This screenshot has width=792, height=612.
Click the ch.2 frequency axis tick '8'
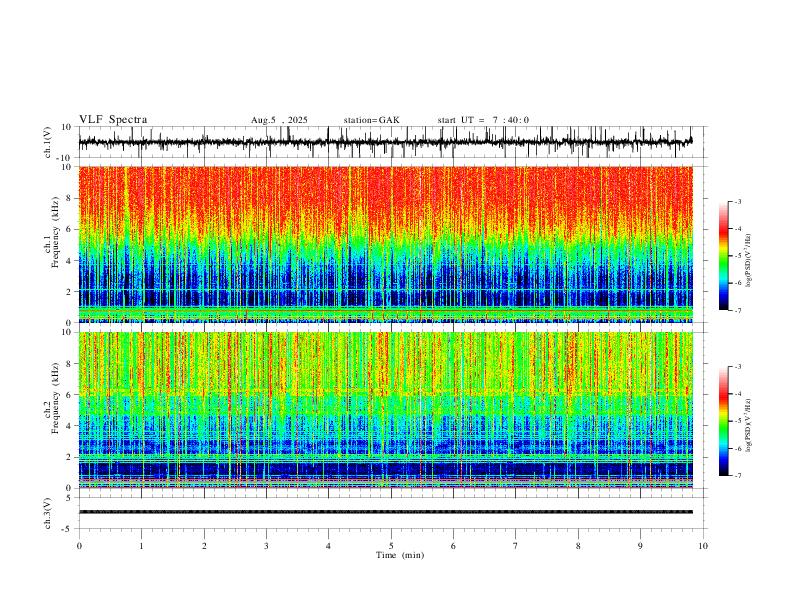(x=69, y=364)
